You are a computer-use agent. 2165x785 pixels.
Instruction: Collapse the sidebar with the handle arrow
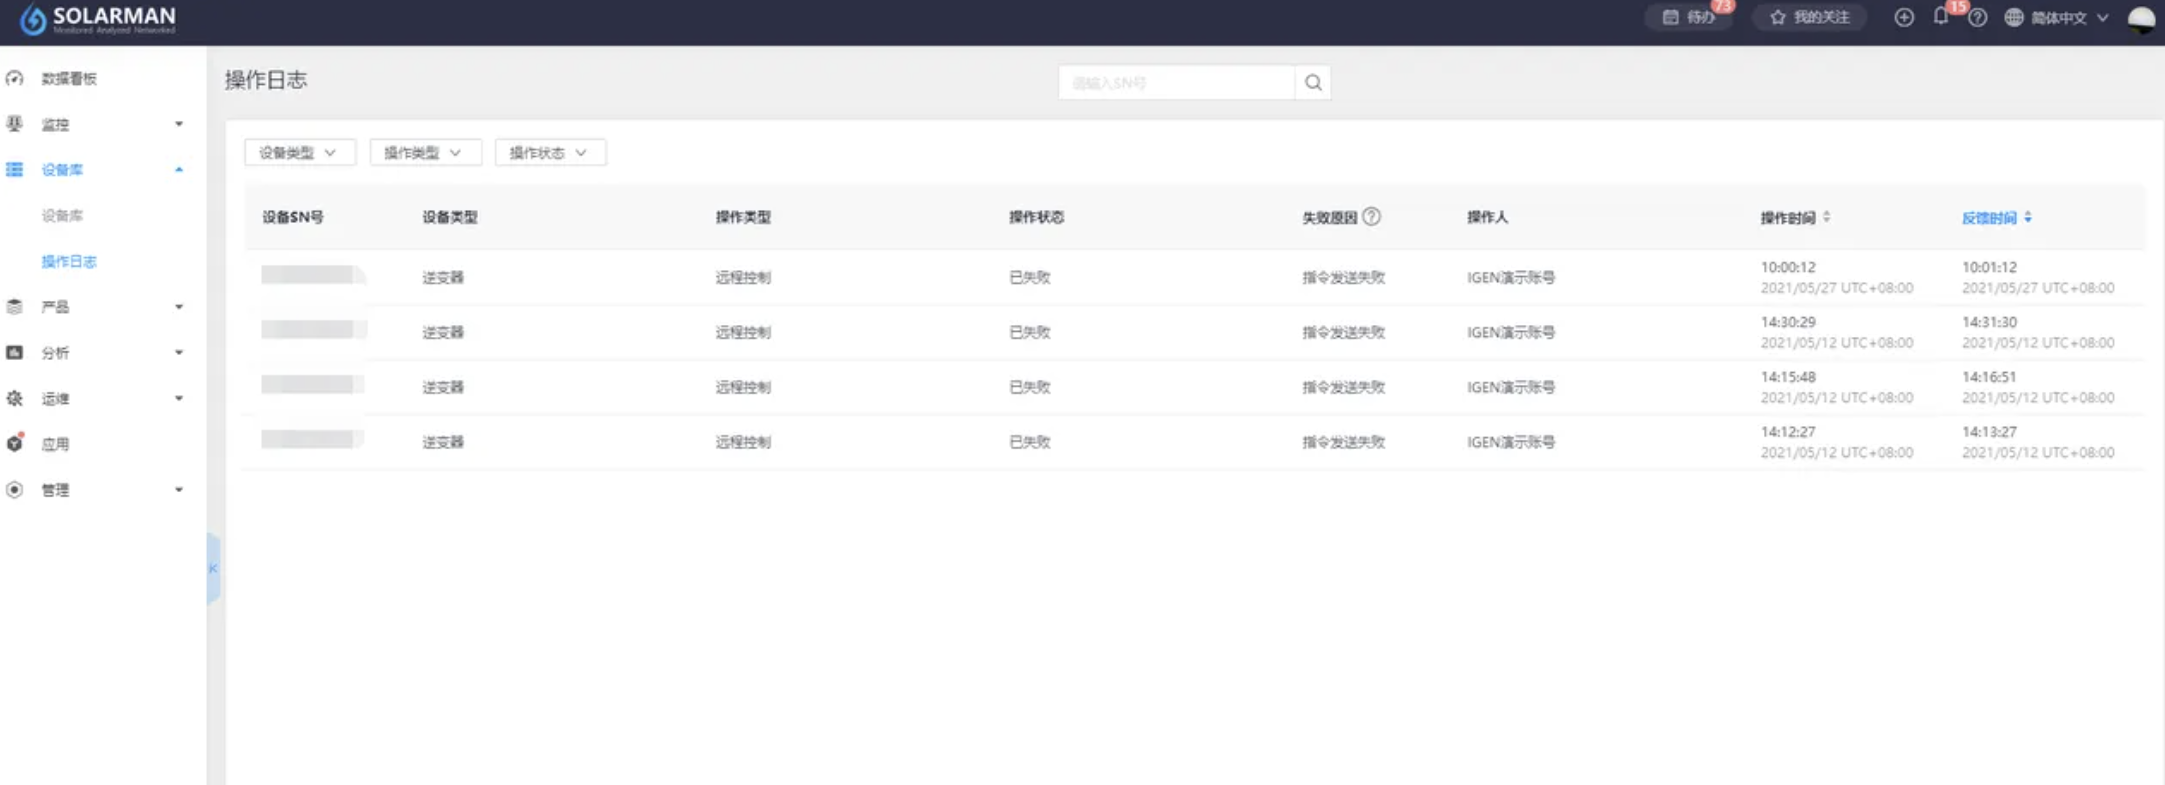[213, 568]
